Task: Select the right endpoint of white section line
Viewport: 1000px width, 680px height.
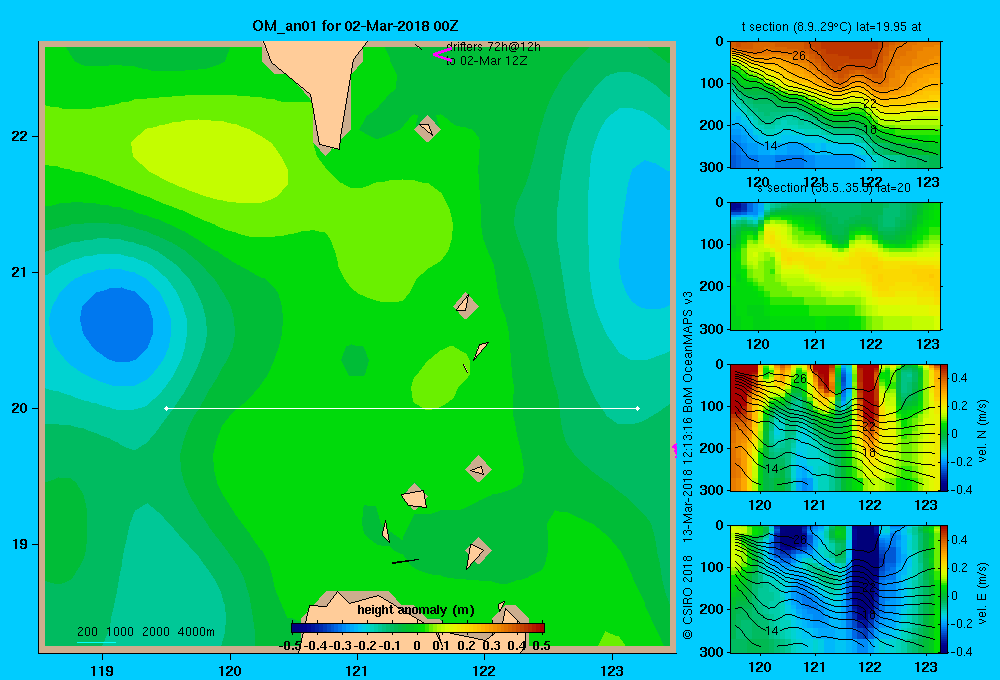Action: [x=638, y=408]
